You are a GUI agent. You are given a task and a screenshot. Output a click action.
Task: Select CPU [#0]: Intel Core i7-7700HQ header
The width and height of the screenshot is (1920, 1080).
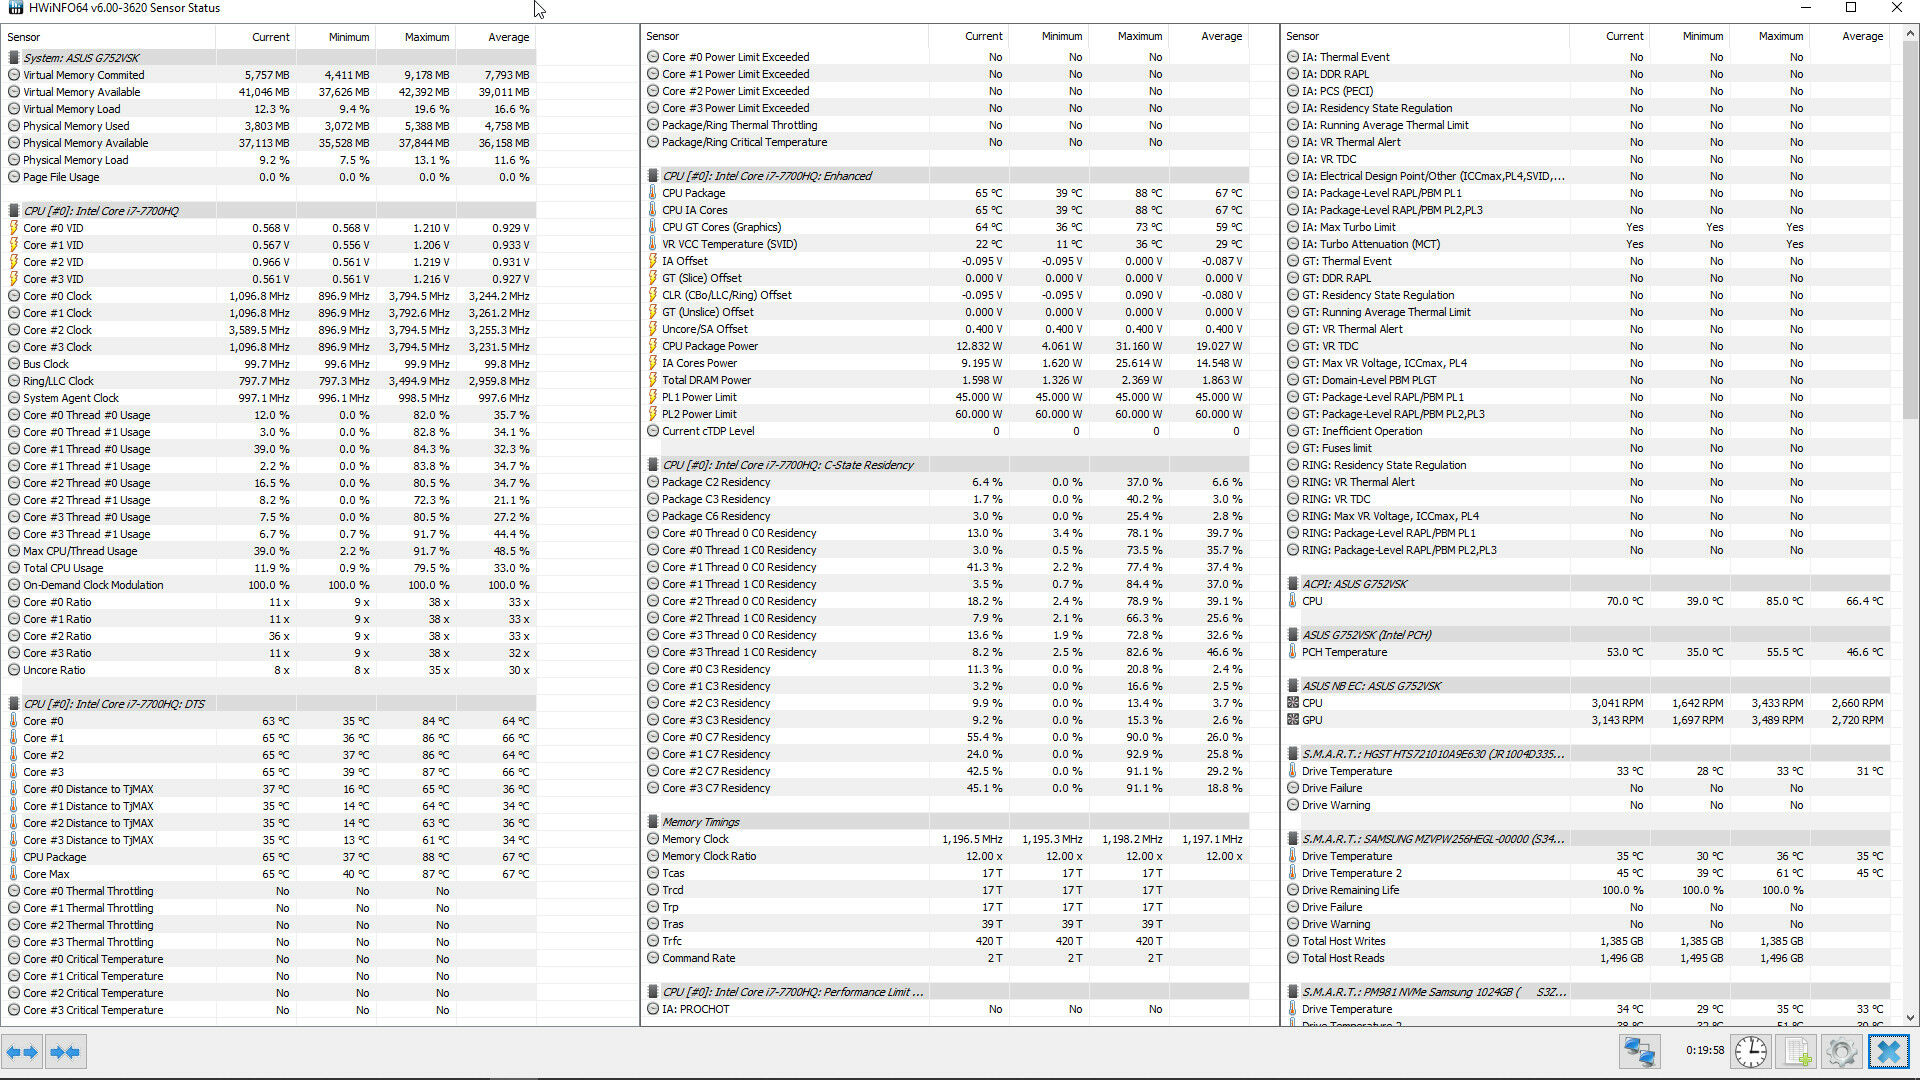[x=270, y=211]
